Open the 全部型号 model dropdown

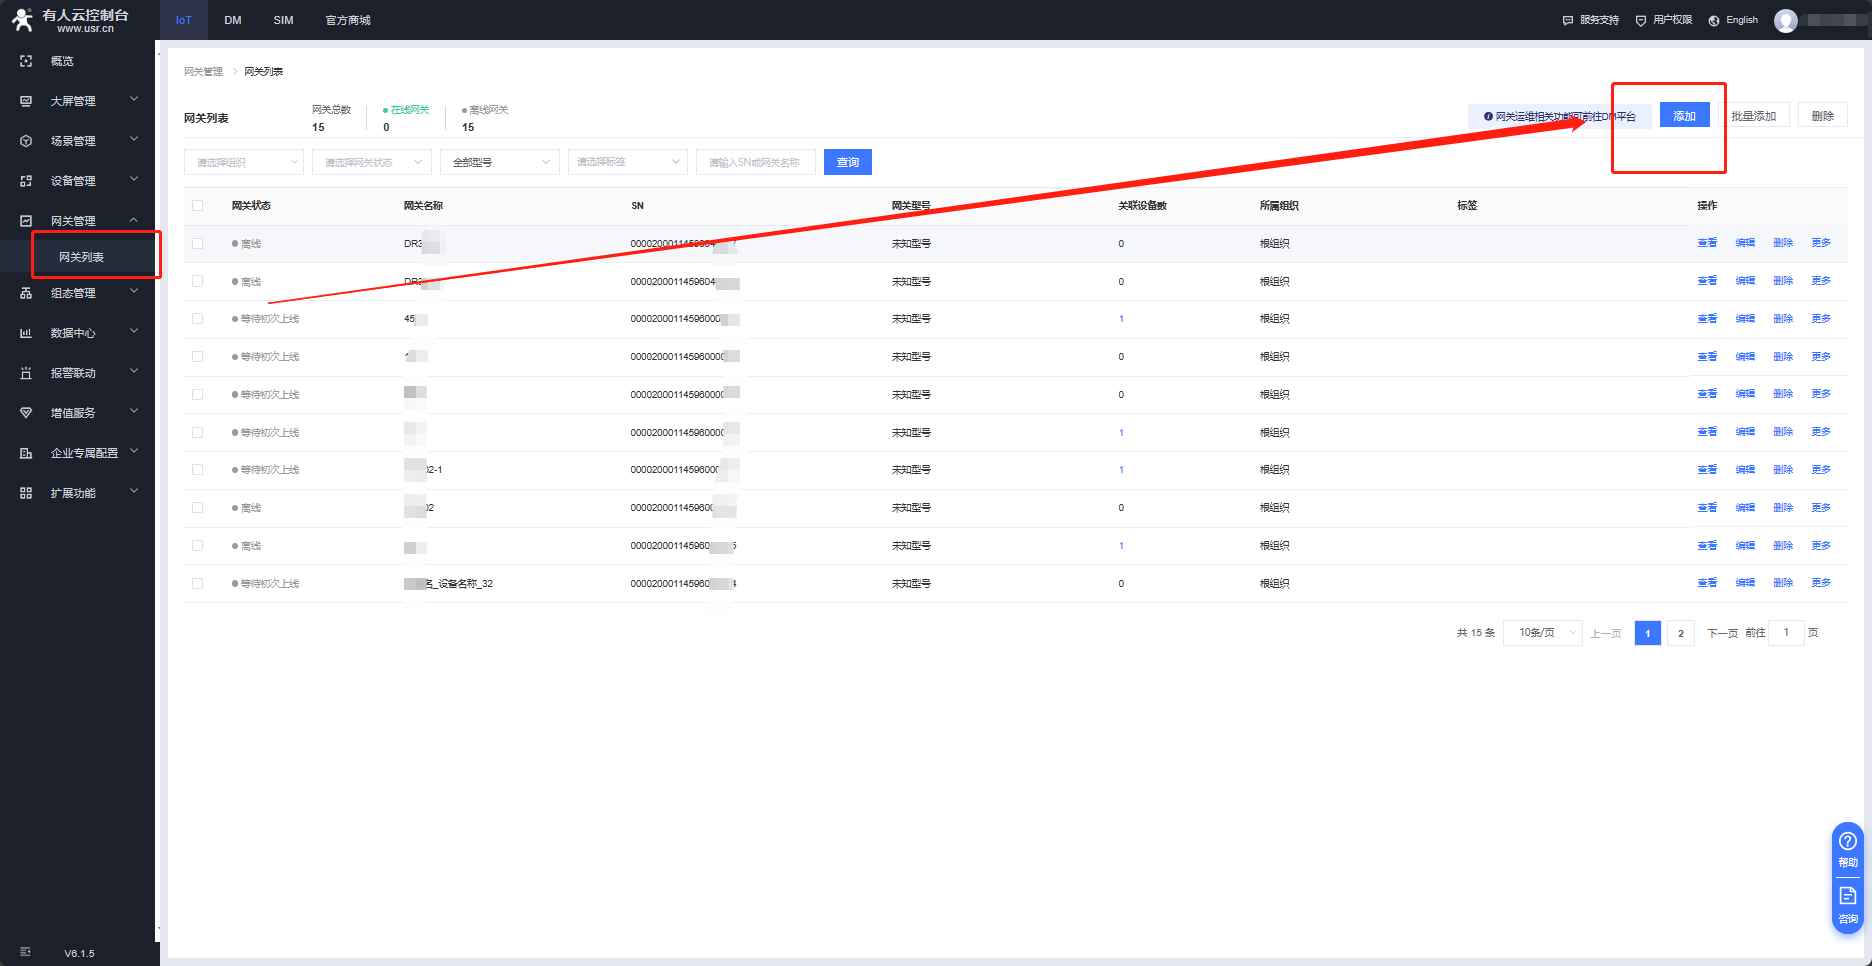500,162
